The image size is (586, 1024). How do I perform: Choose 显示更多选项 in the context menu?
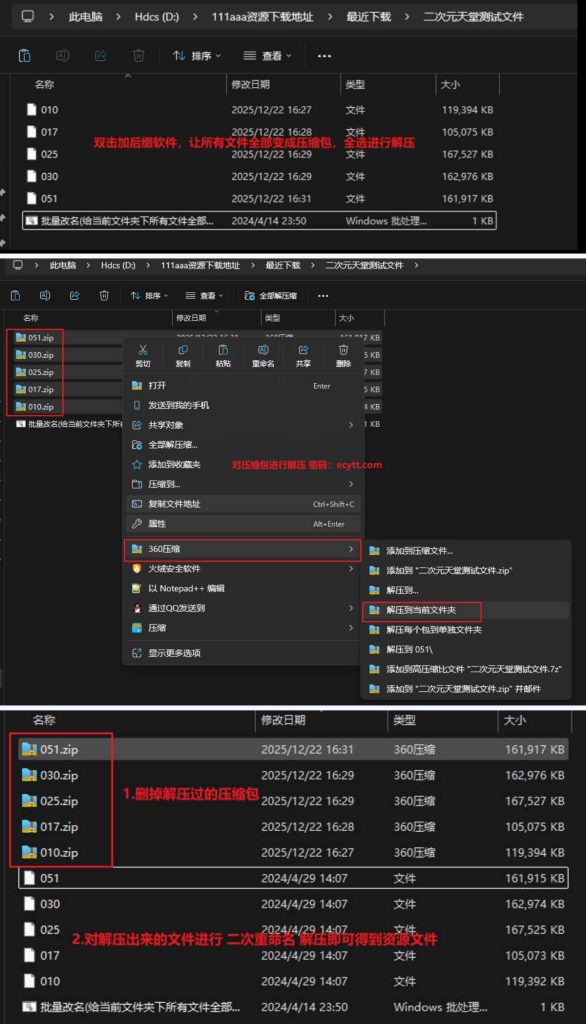point(243,652)
